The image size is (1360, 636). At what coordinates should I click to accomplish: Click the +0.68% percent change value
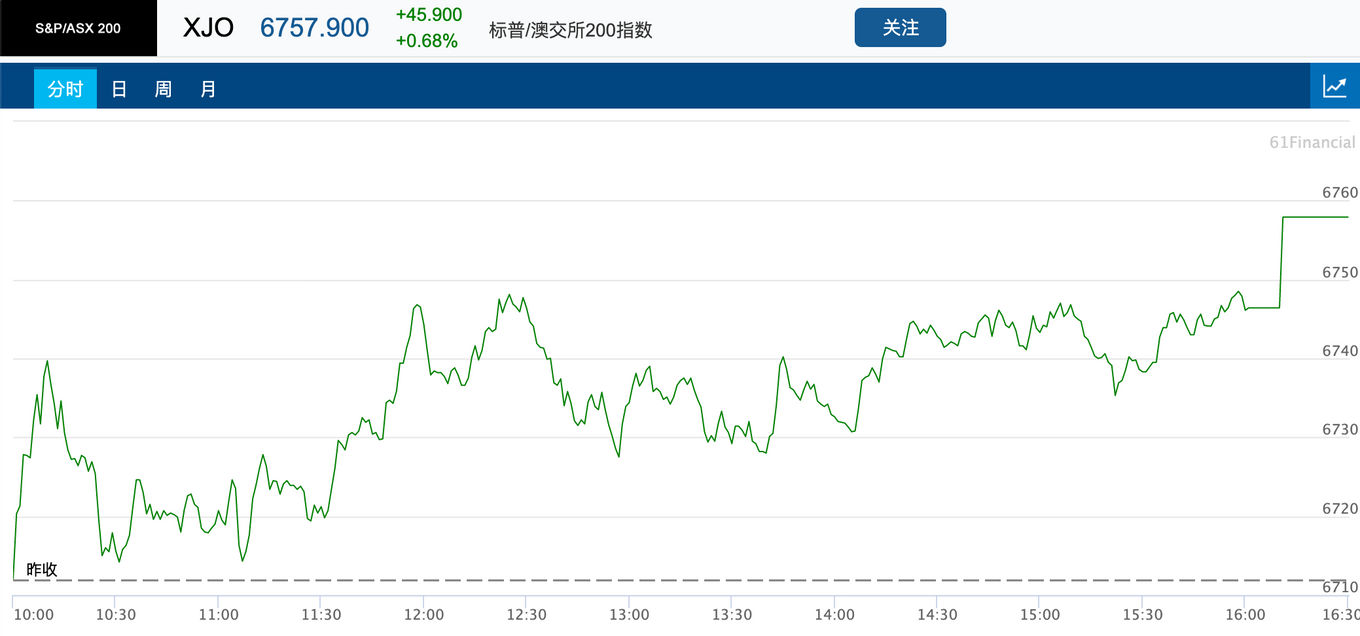427,41
